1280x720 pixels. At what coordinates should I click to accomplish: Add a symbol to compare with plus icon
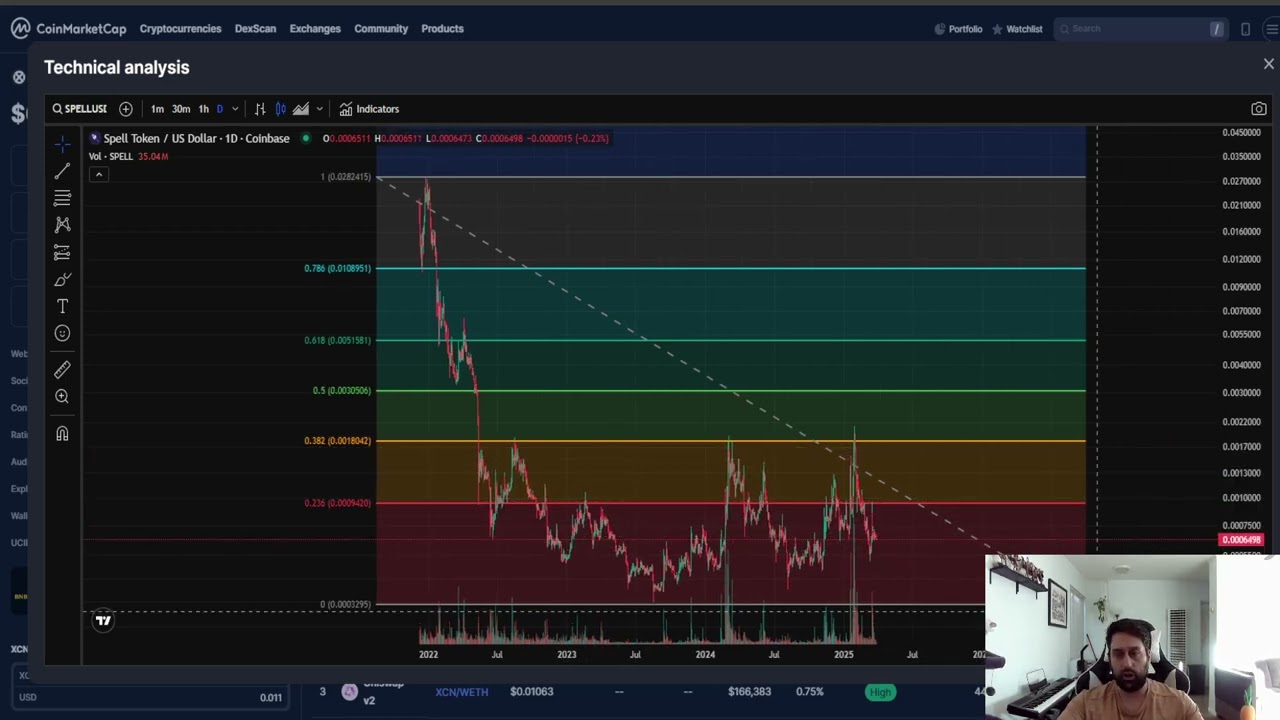click(126, 109)
